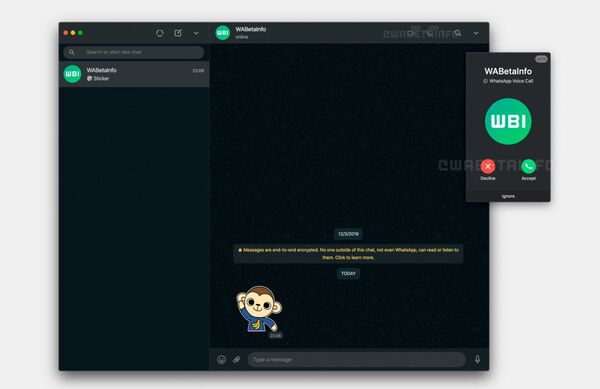Open the sidebar menu chevron
The width and height of the screenshot is (600, 389).
coord(196,33)
